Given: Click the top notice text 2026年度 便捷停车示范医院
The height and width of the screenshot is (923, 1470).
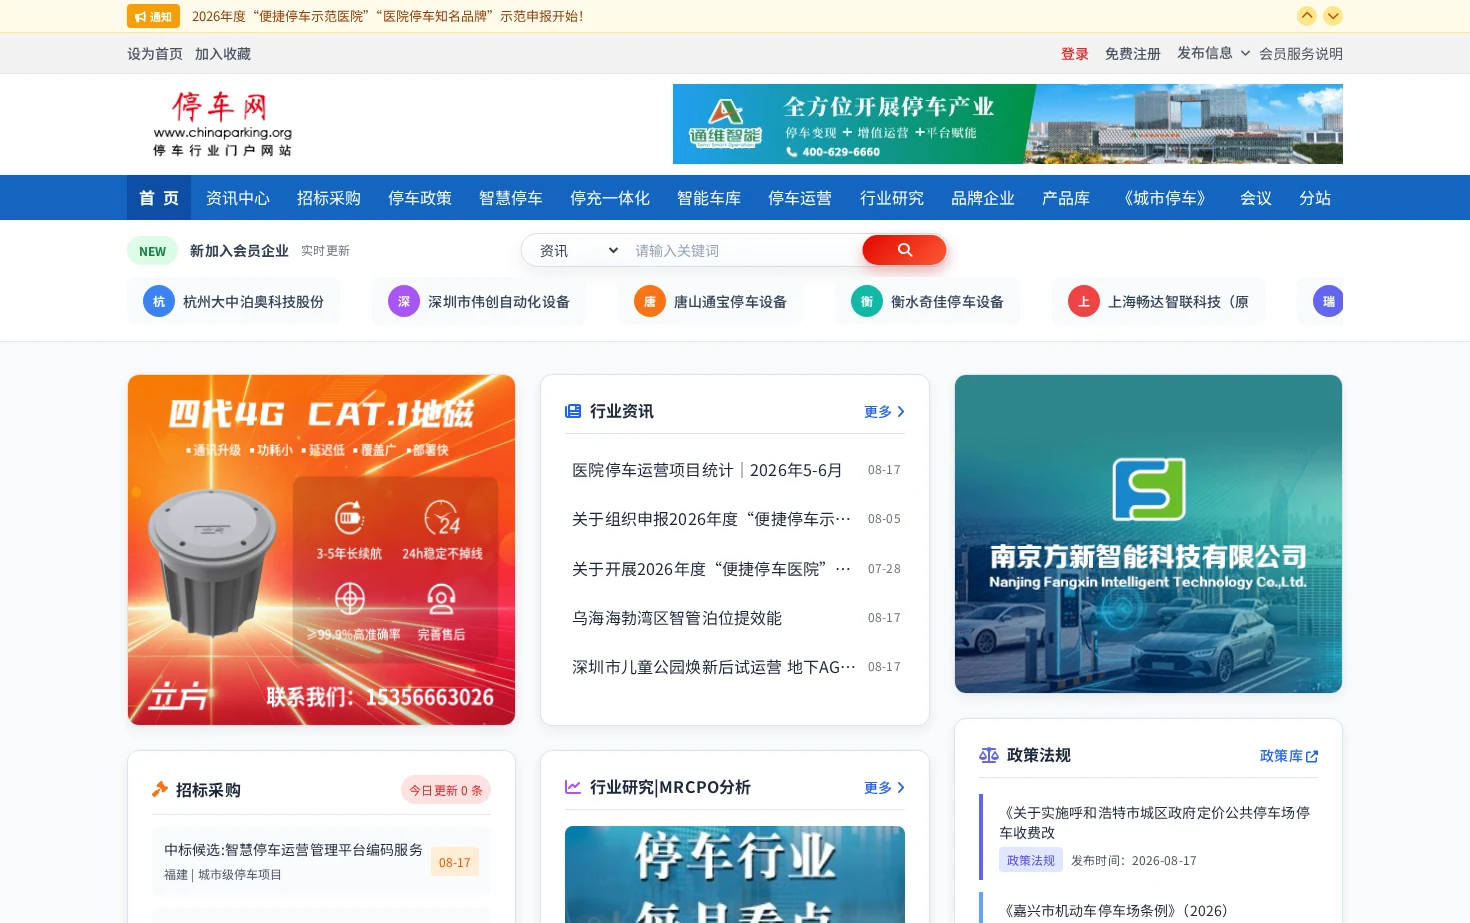Looking at the screenshot, I should click(387, 16).
